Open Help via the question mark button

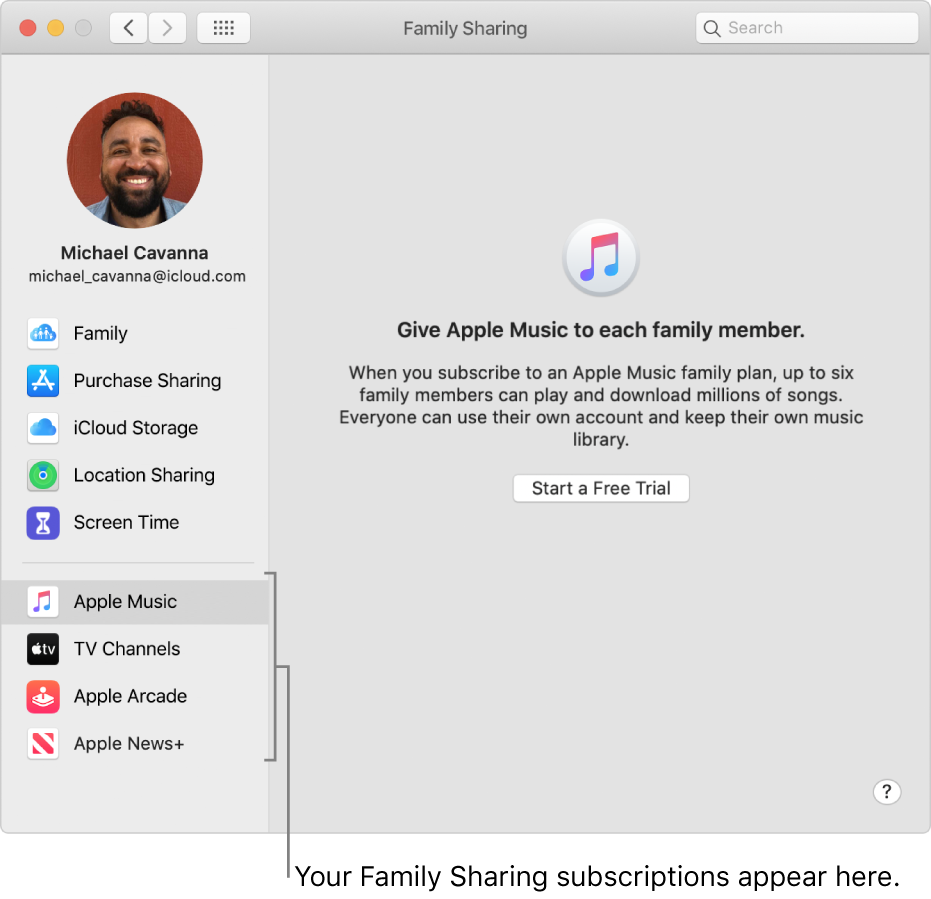(887, 792)
